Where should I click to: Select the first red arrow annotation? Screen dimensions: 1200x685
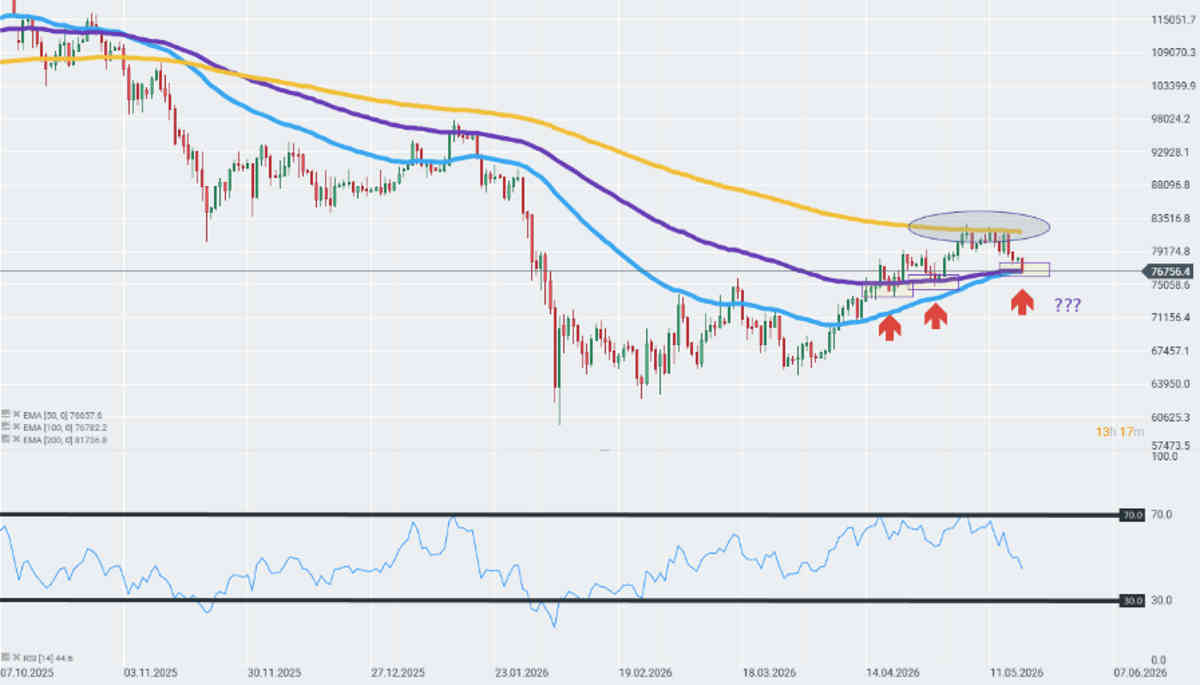pyautogui.click(x=888, y=328)
